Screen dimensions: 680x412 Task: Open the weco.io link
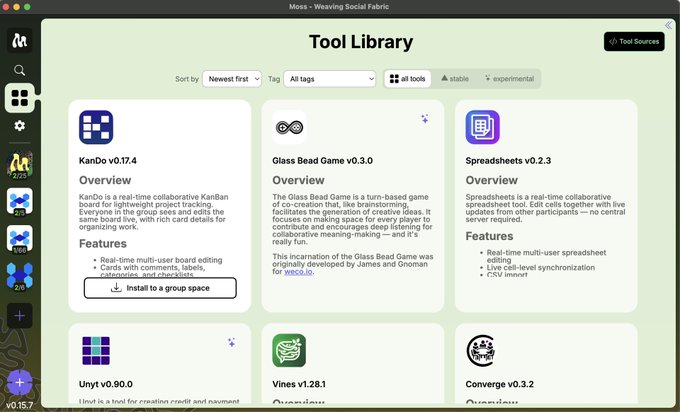click(298, 271)
